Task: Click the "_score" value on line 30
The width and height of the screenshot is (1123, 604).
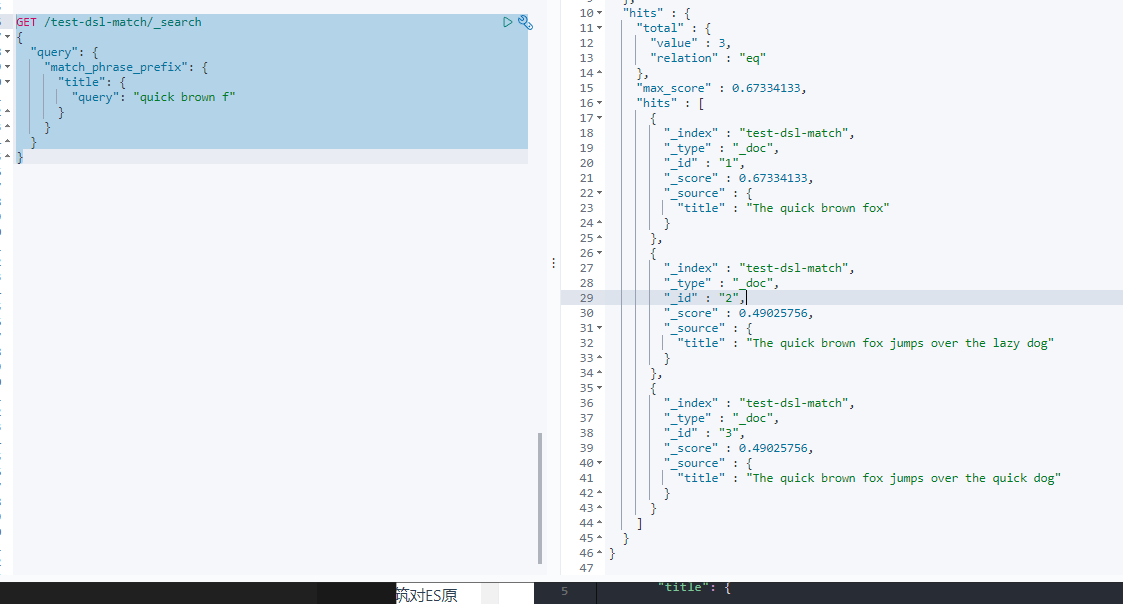Action: [x=773, y=313]
